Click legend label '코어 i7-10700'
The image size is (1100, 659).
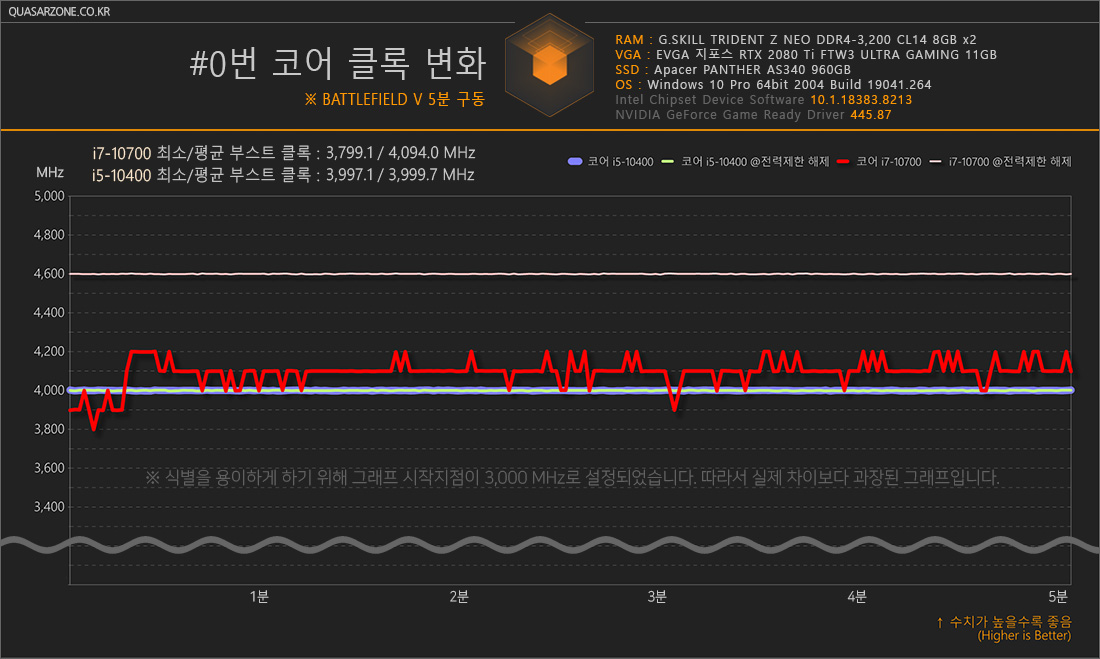coord(888,161)
